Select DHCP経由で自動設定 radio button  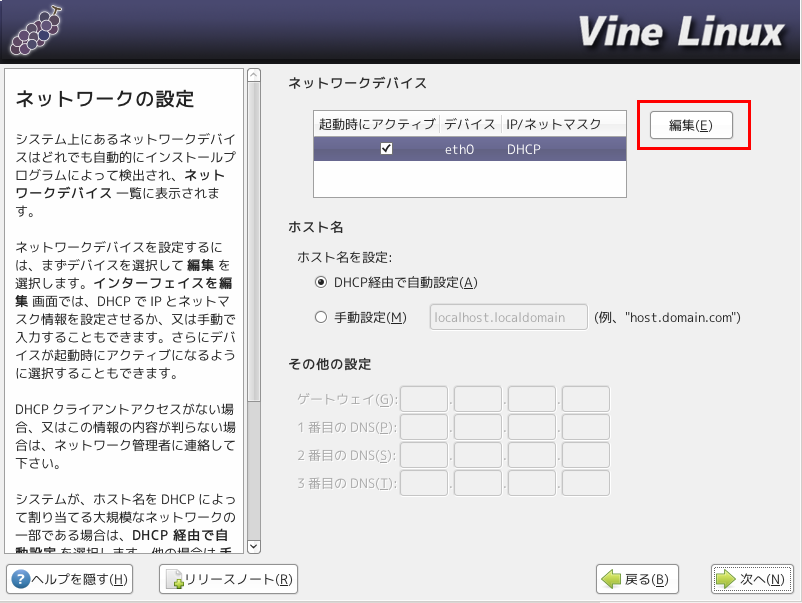pyautogui.click(x=321, y=282)
